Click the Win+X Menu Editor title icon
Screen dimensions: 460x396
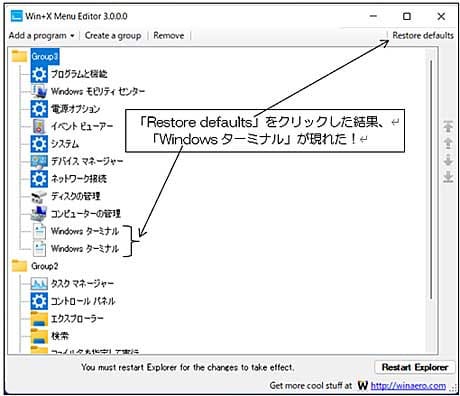(x=16, y=16)
